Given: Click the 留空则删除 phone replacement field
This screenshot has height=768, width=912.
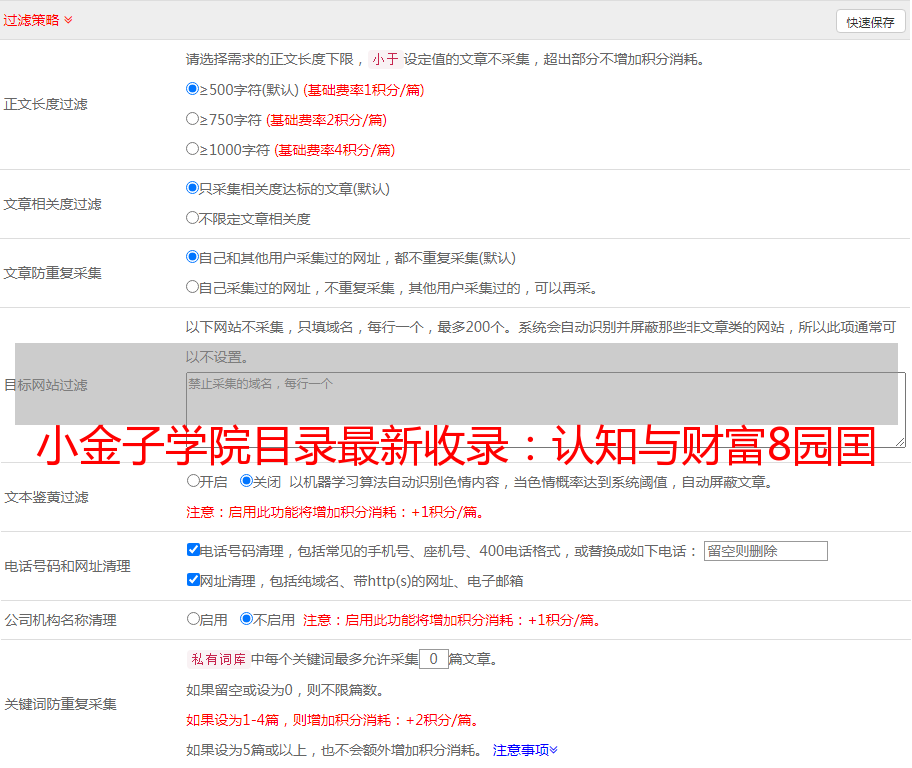Looking at the screenshot, I should click(765, 551).
